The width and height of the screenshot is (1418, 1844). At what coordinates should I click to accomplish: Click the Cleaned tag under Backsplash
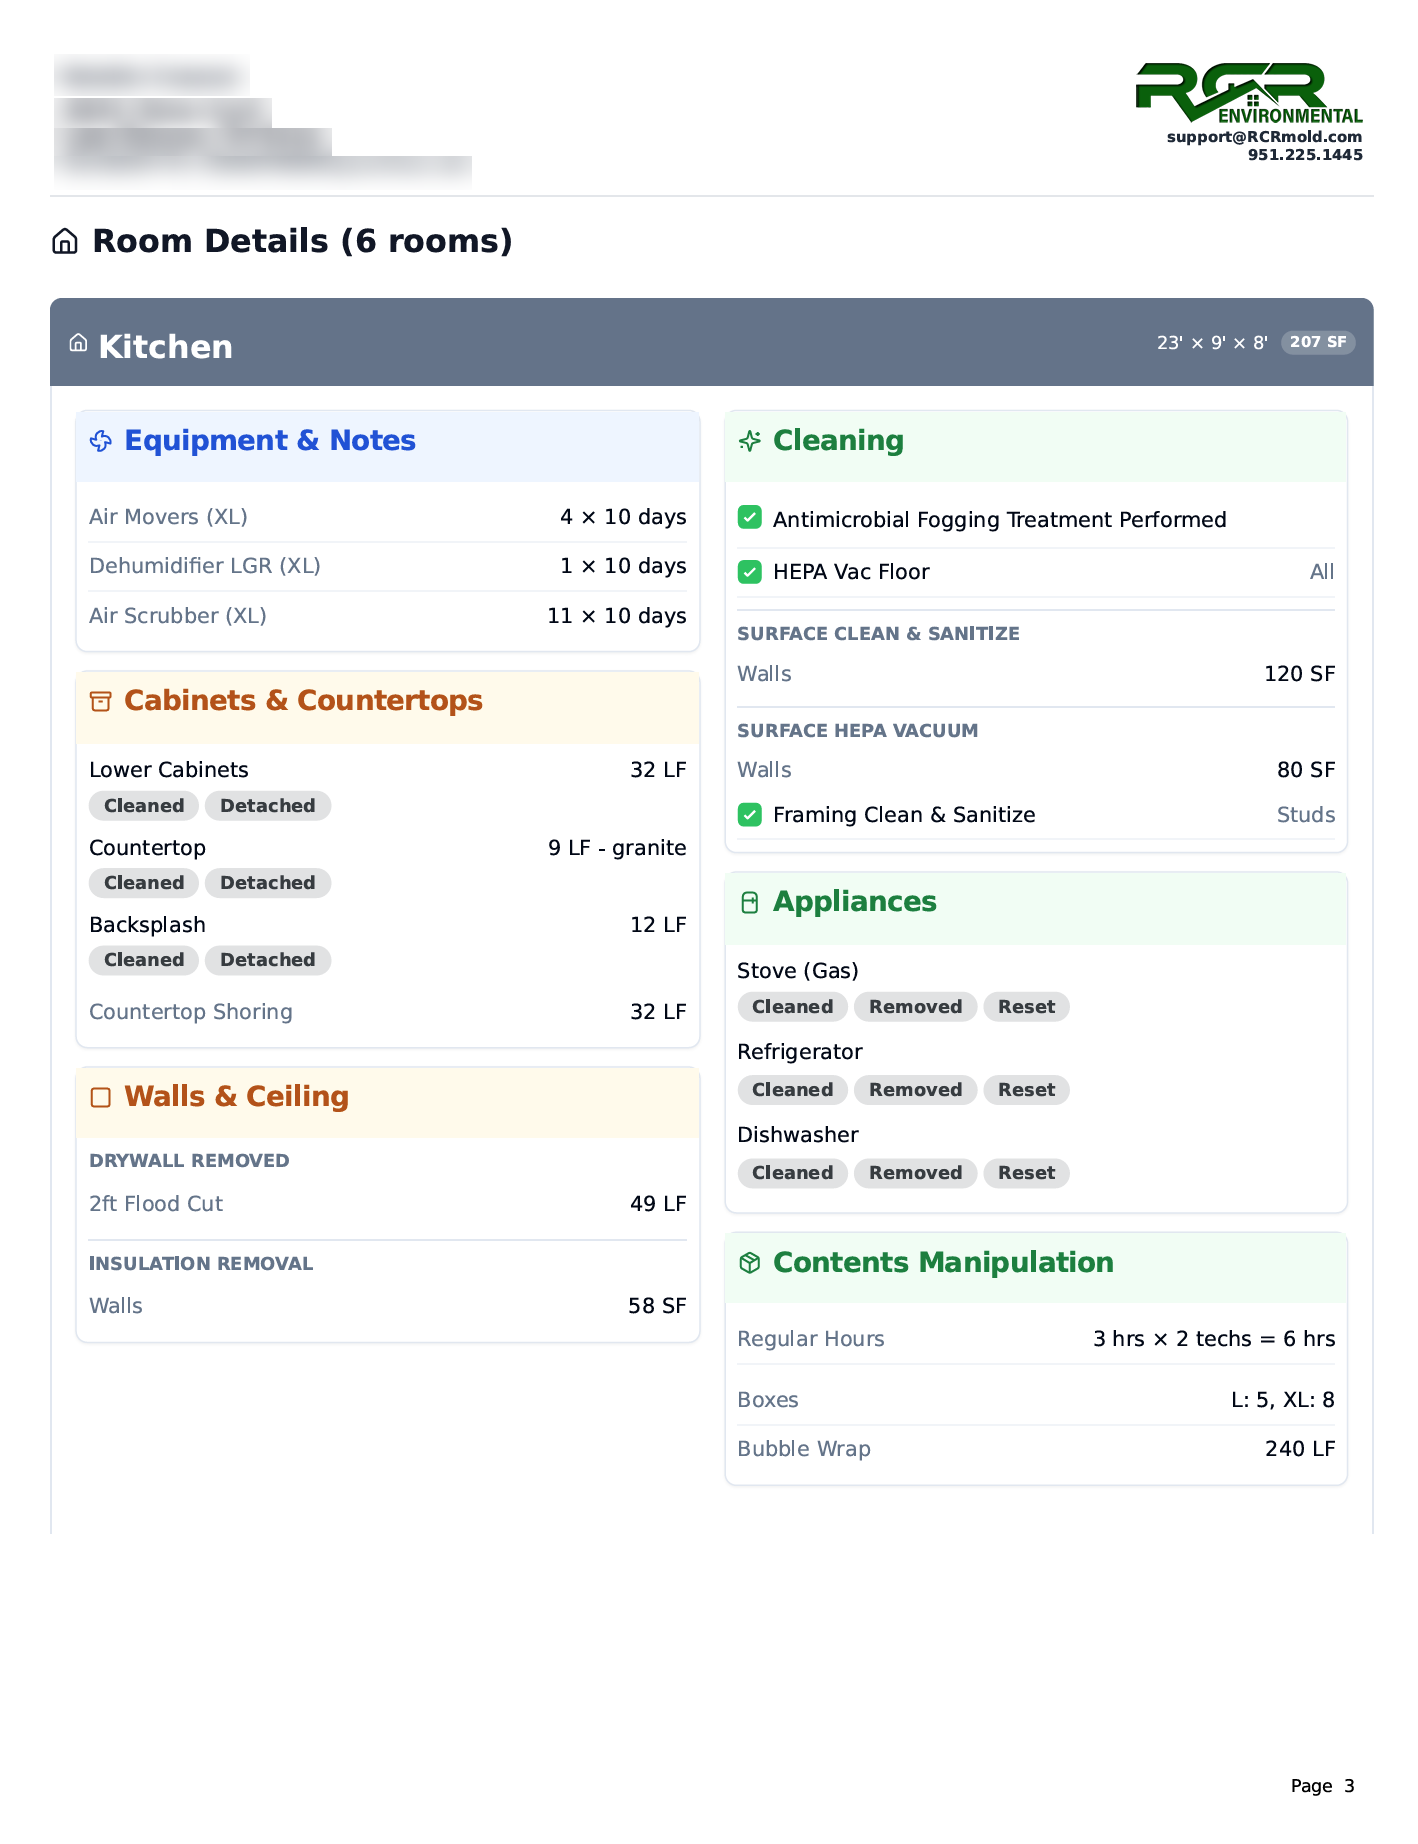(x=144, y=960)
